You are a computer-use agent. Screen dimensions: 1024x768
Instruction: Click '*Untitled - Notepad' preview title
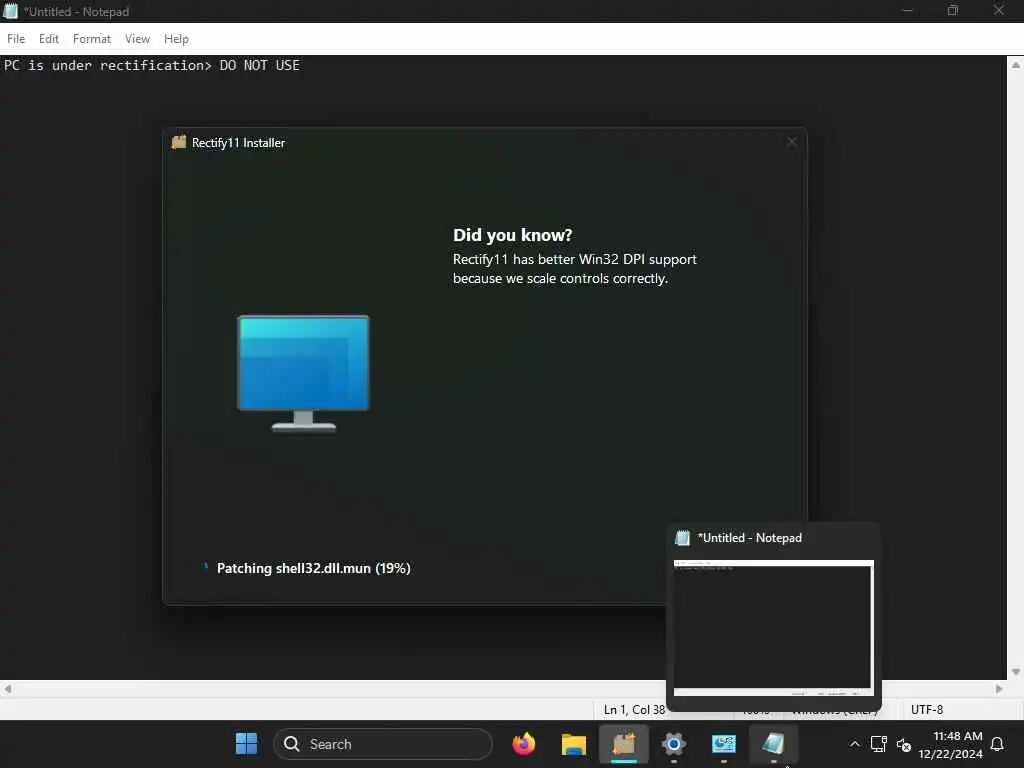click(750, 537)
